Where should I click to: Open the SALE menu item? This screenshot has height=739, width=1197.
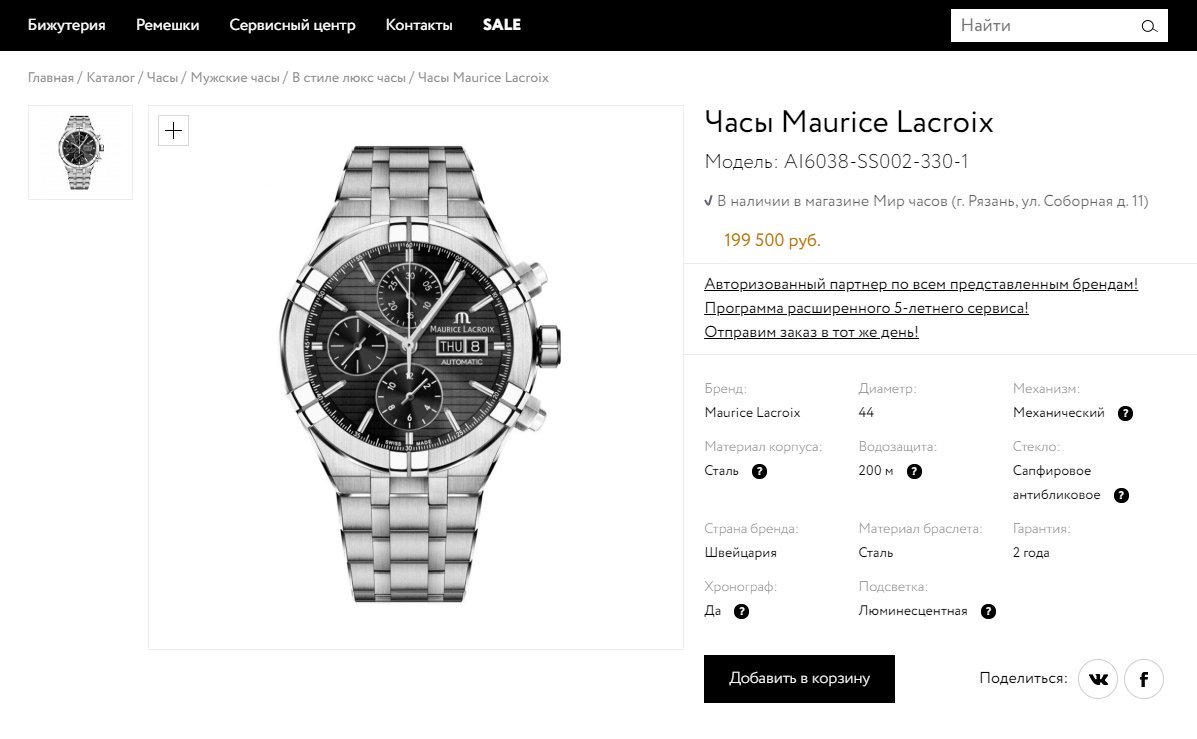click(501, 25)
